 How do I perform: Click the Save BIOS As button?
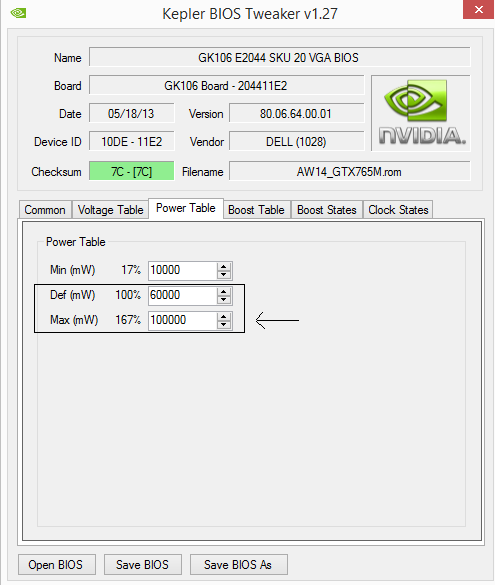238,564
